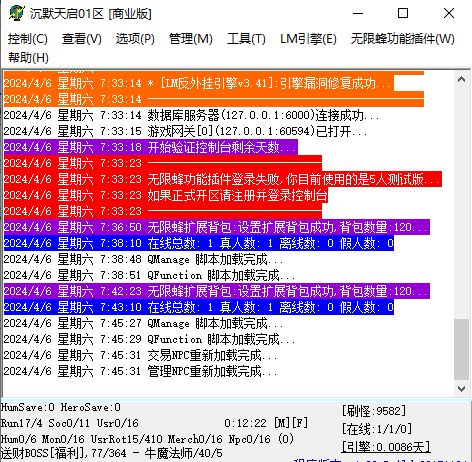Select the 7:42:23 设置扩展背包成功 log line
The image size is (472, 462).
tap(217, 291)
